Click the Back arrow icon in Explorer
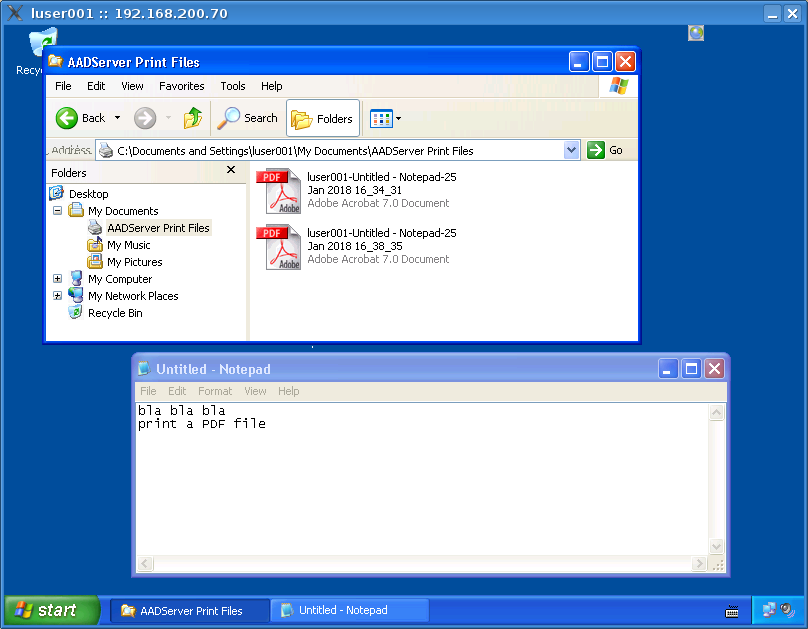808x629 pixels. point(67,118)
